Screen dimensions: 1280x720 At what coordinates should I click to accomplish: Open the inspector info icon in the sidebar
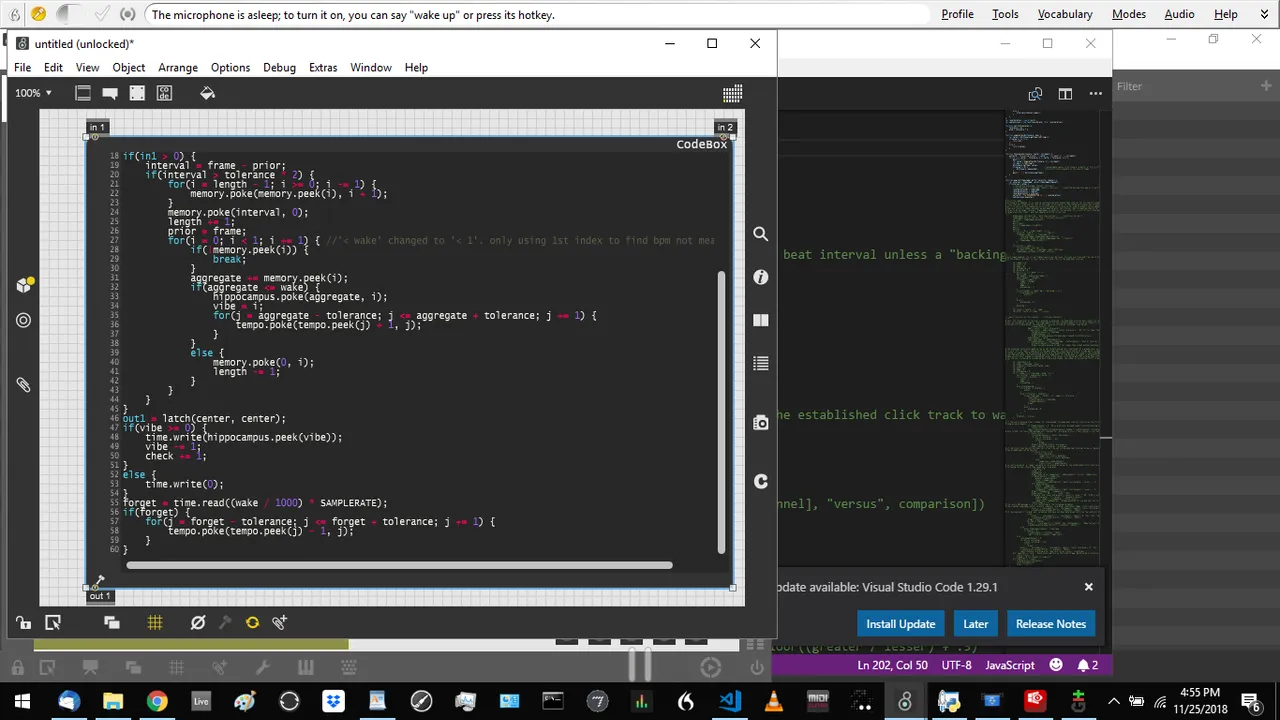pyautogui.click(x=761, y=277)
